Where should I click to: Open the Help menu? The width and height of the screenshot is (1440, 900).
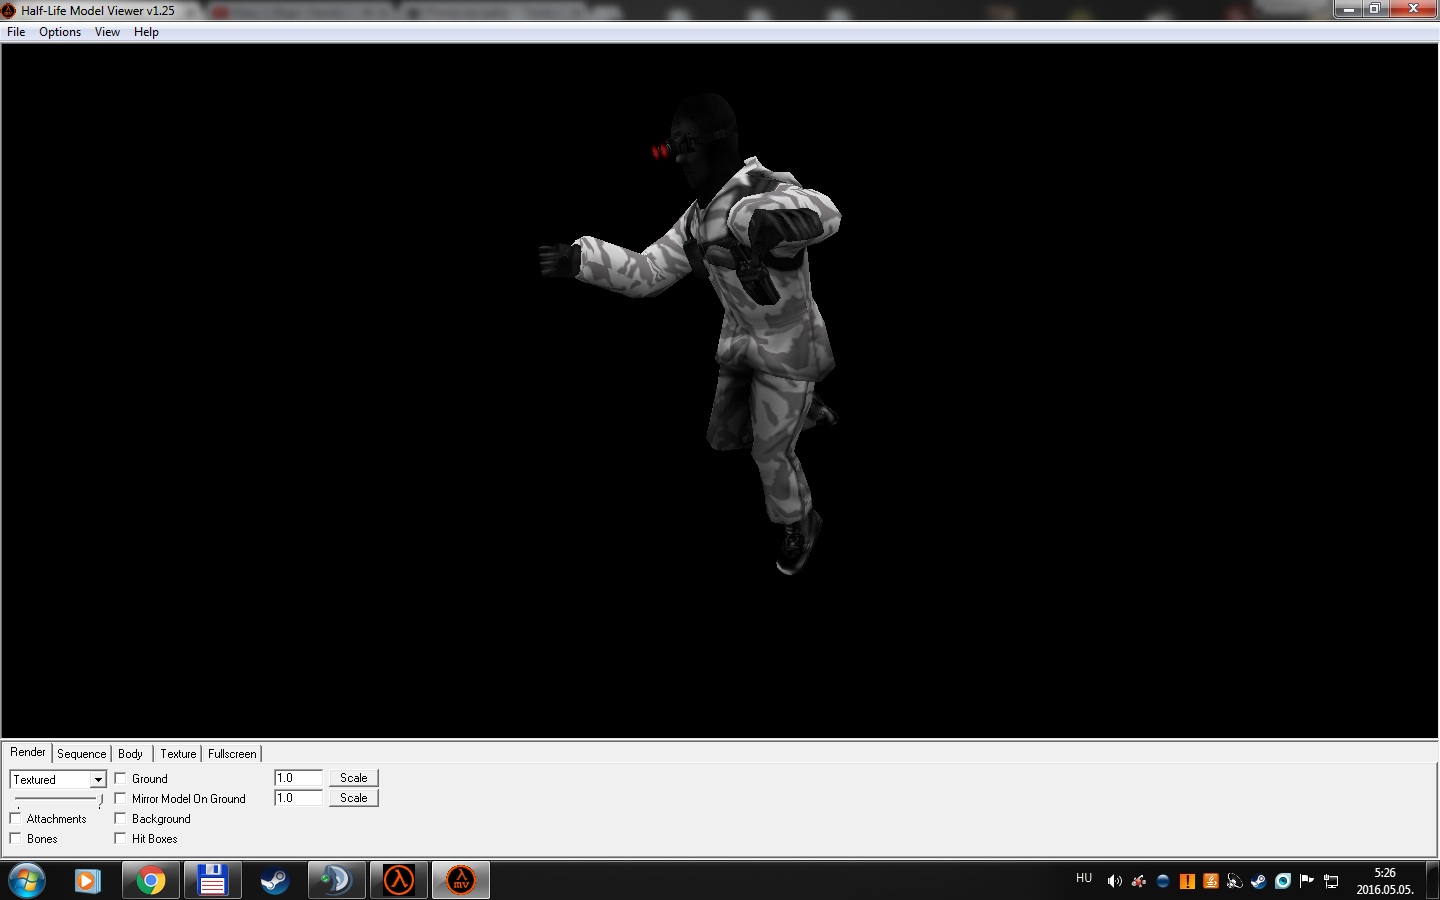[x=146, y=32]
